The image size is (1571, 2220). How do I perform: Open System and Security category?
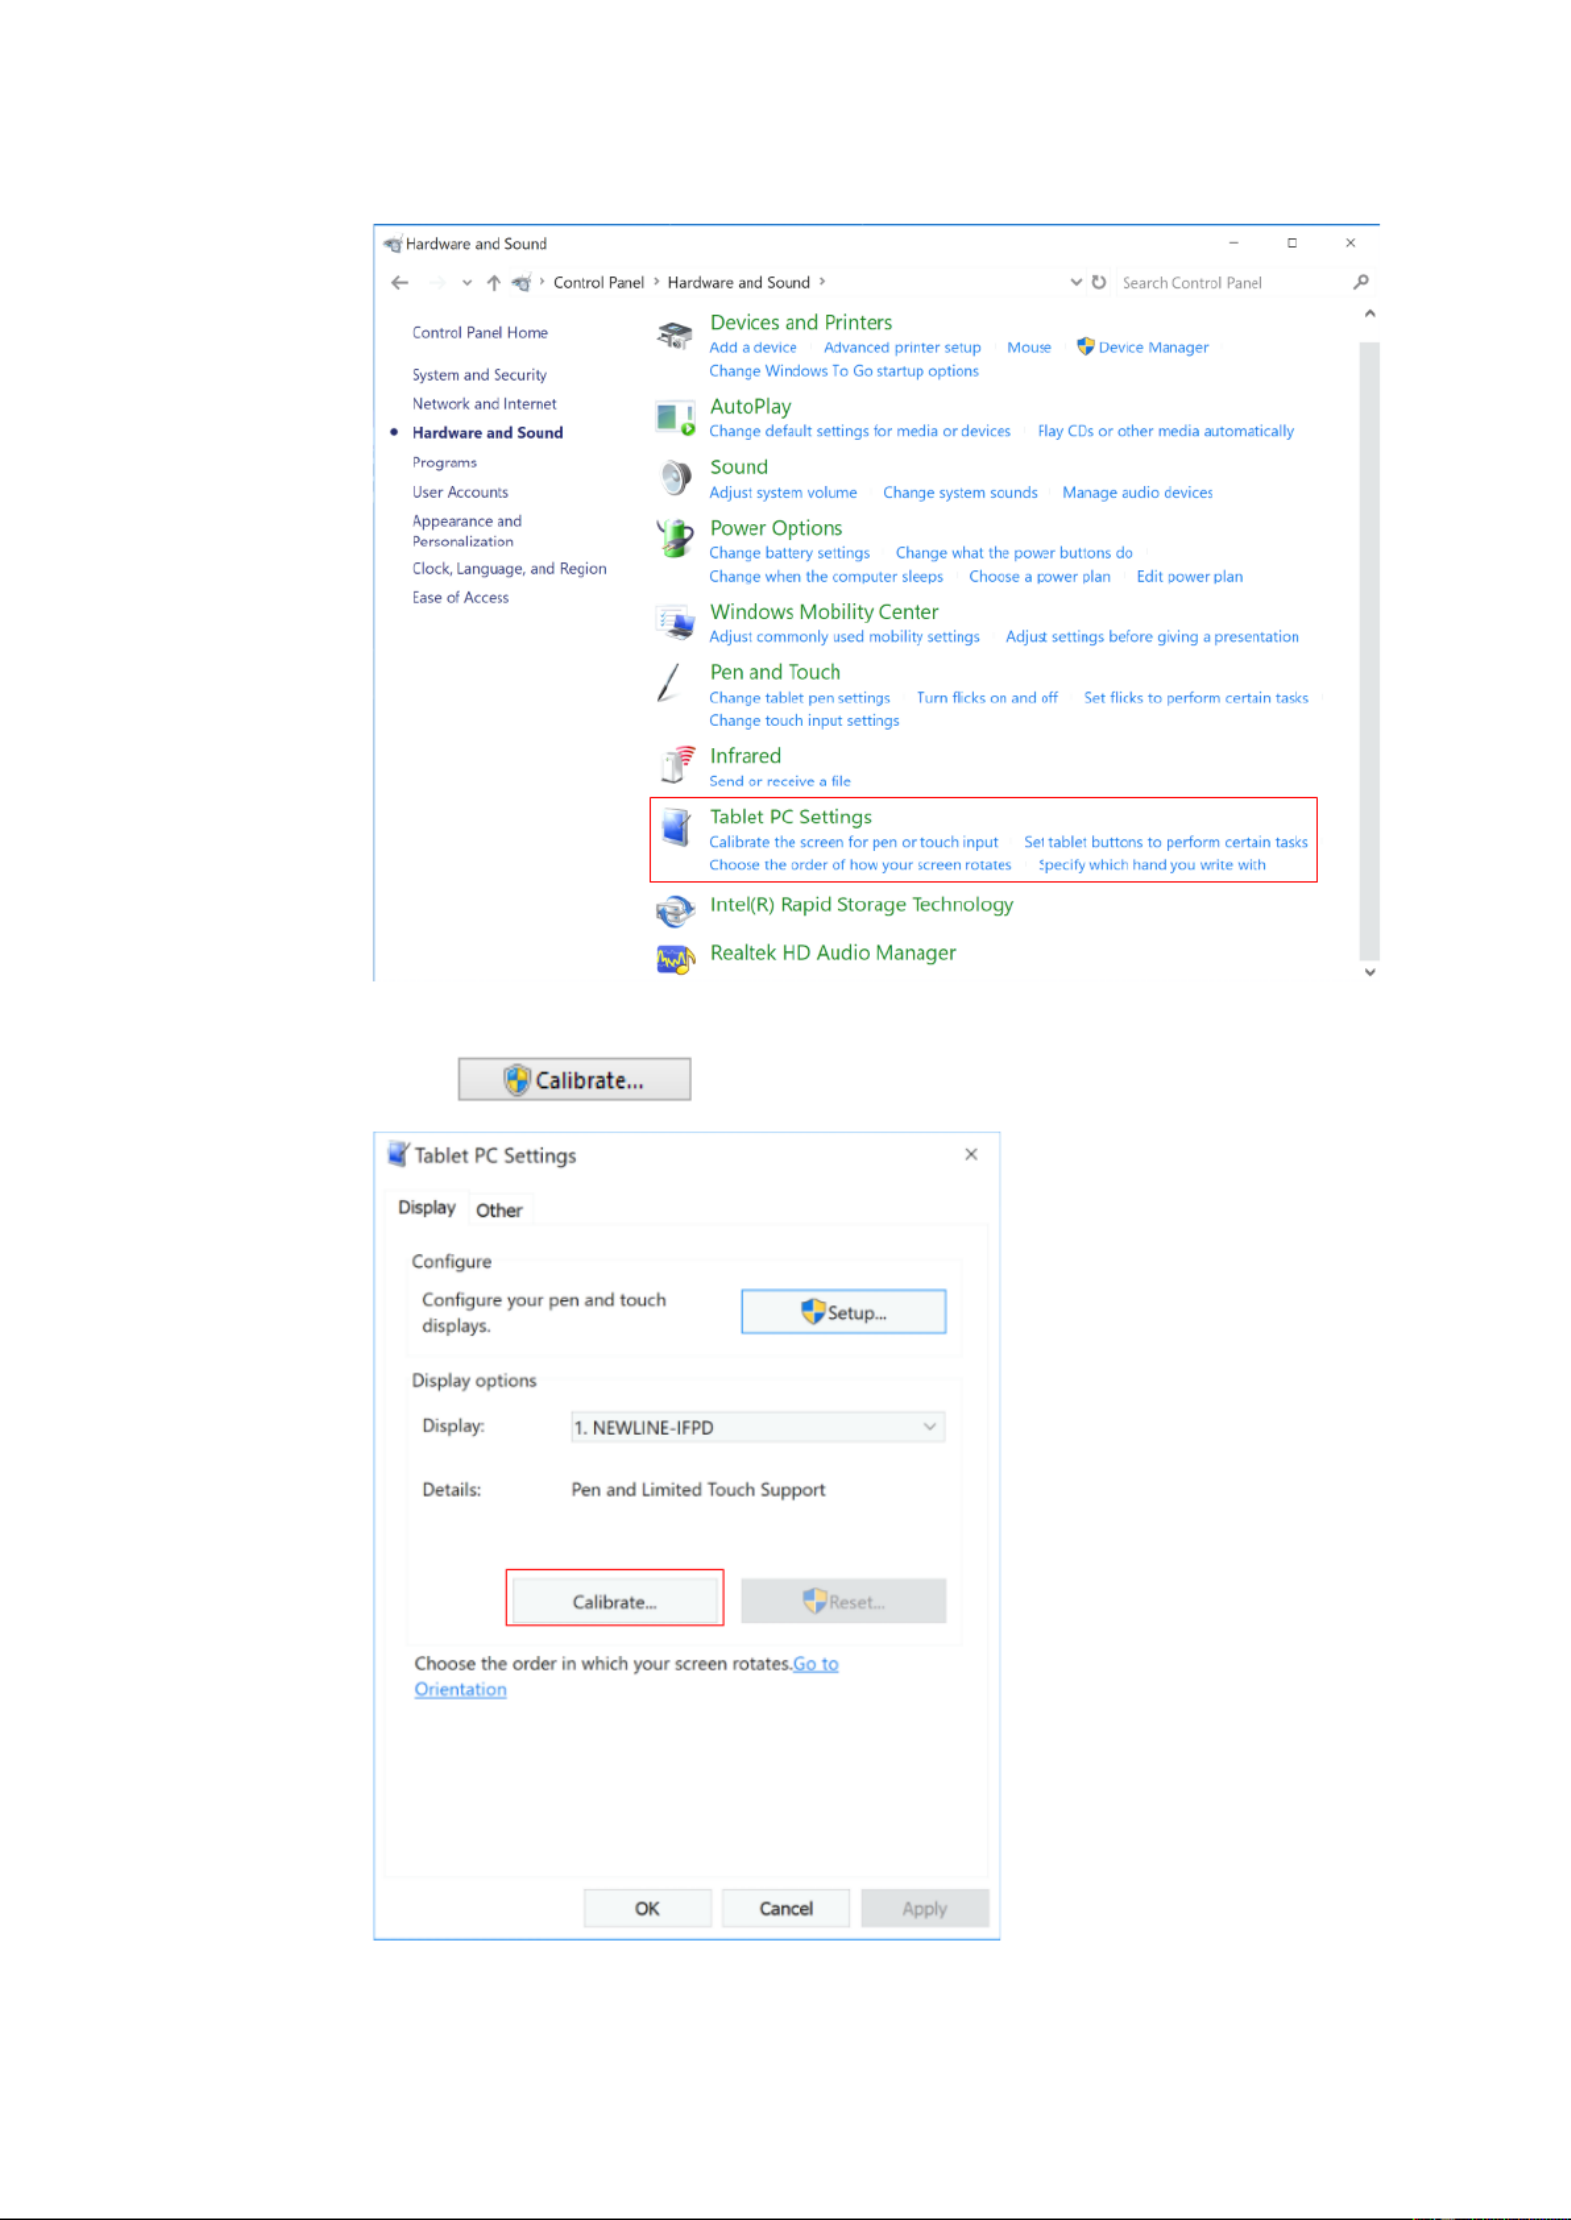479,374
